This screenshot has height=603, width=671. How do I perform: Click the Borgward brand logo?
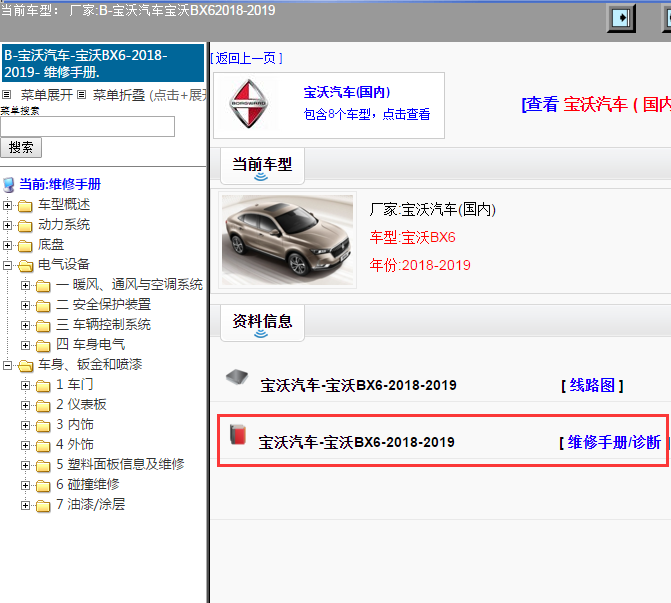click(x=249, y=104)
